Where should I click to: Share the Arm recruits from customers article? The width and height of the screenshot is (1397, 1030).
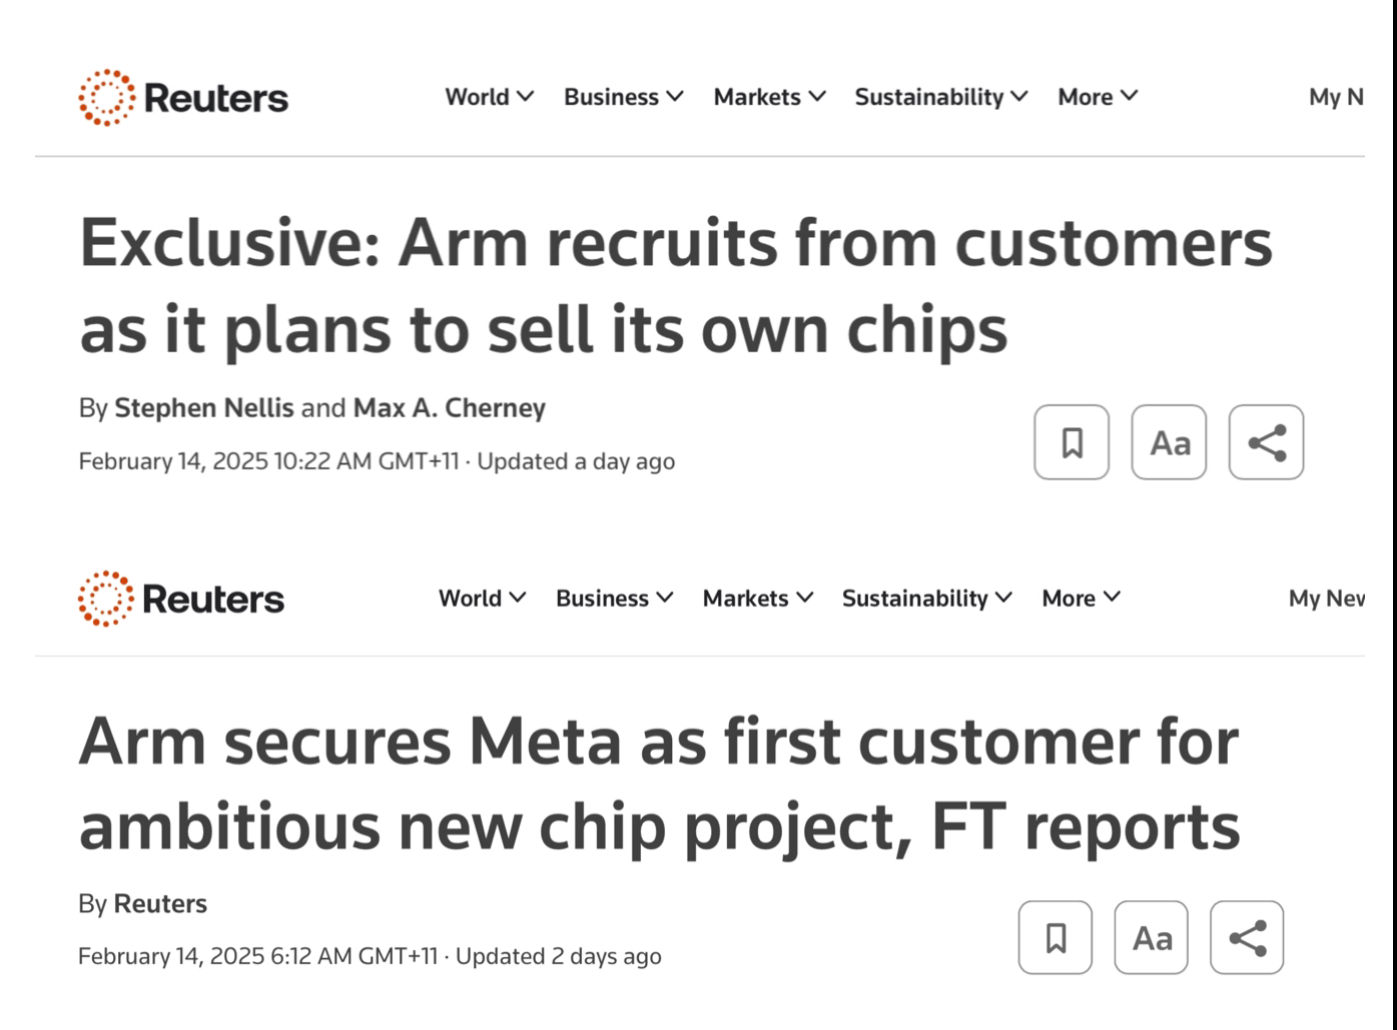(1266, 442)
